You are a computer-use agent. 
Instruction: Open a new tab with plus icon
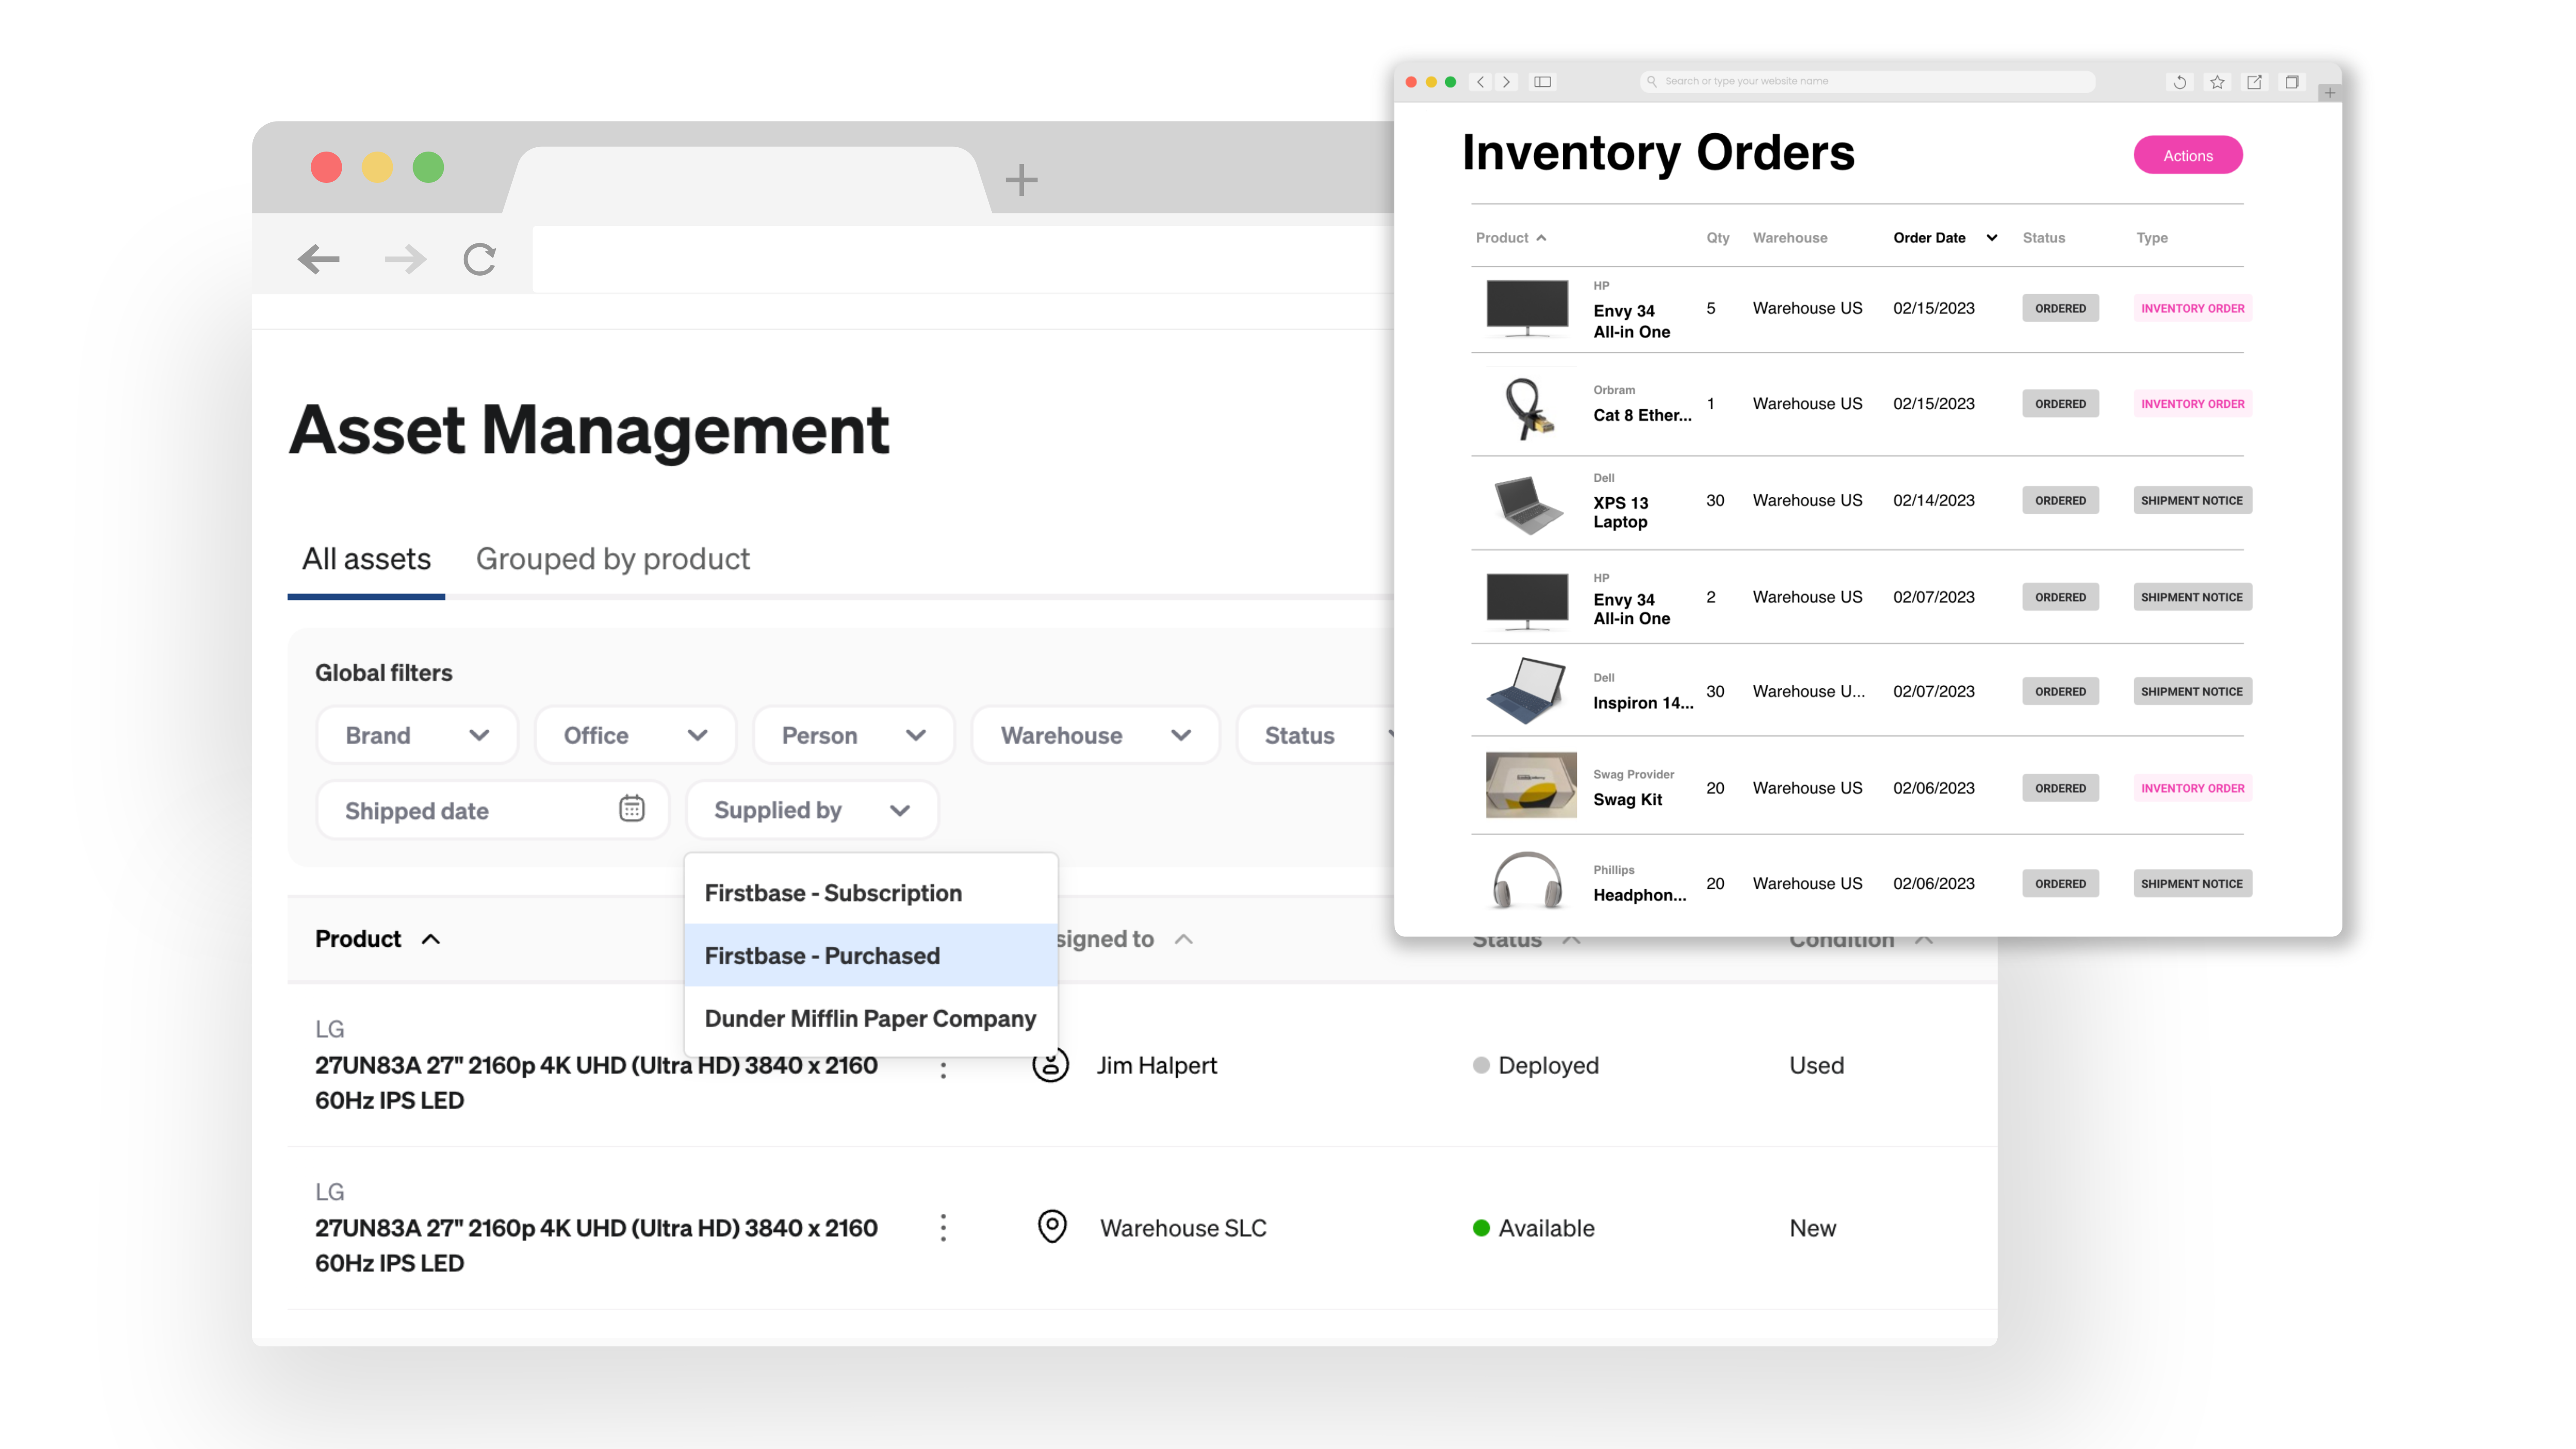tap(1020, 180)
